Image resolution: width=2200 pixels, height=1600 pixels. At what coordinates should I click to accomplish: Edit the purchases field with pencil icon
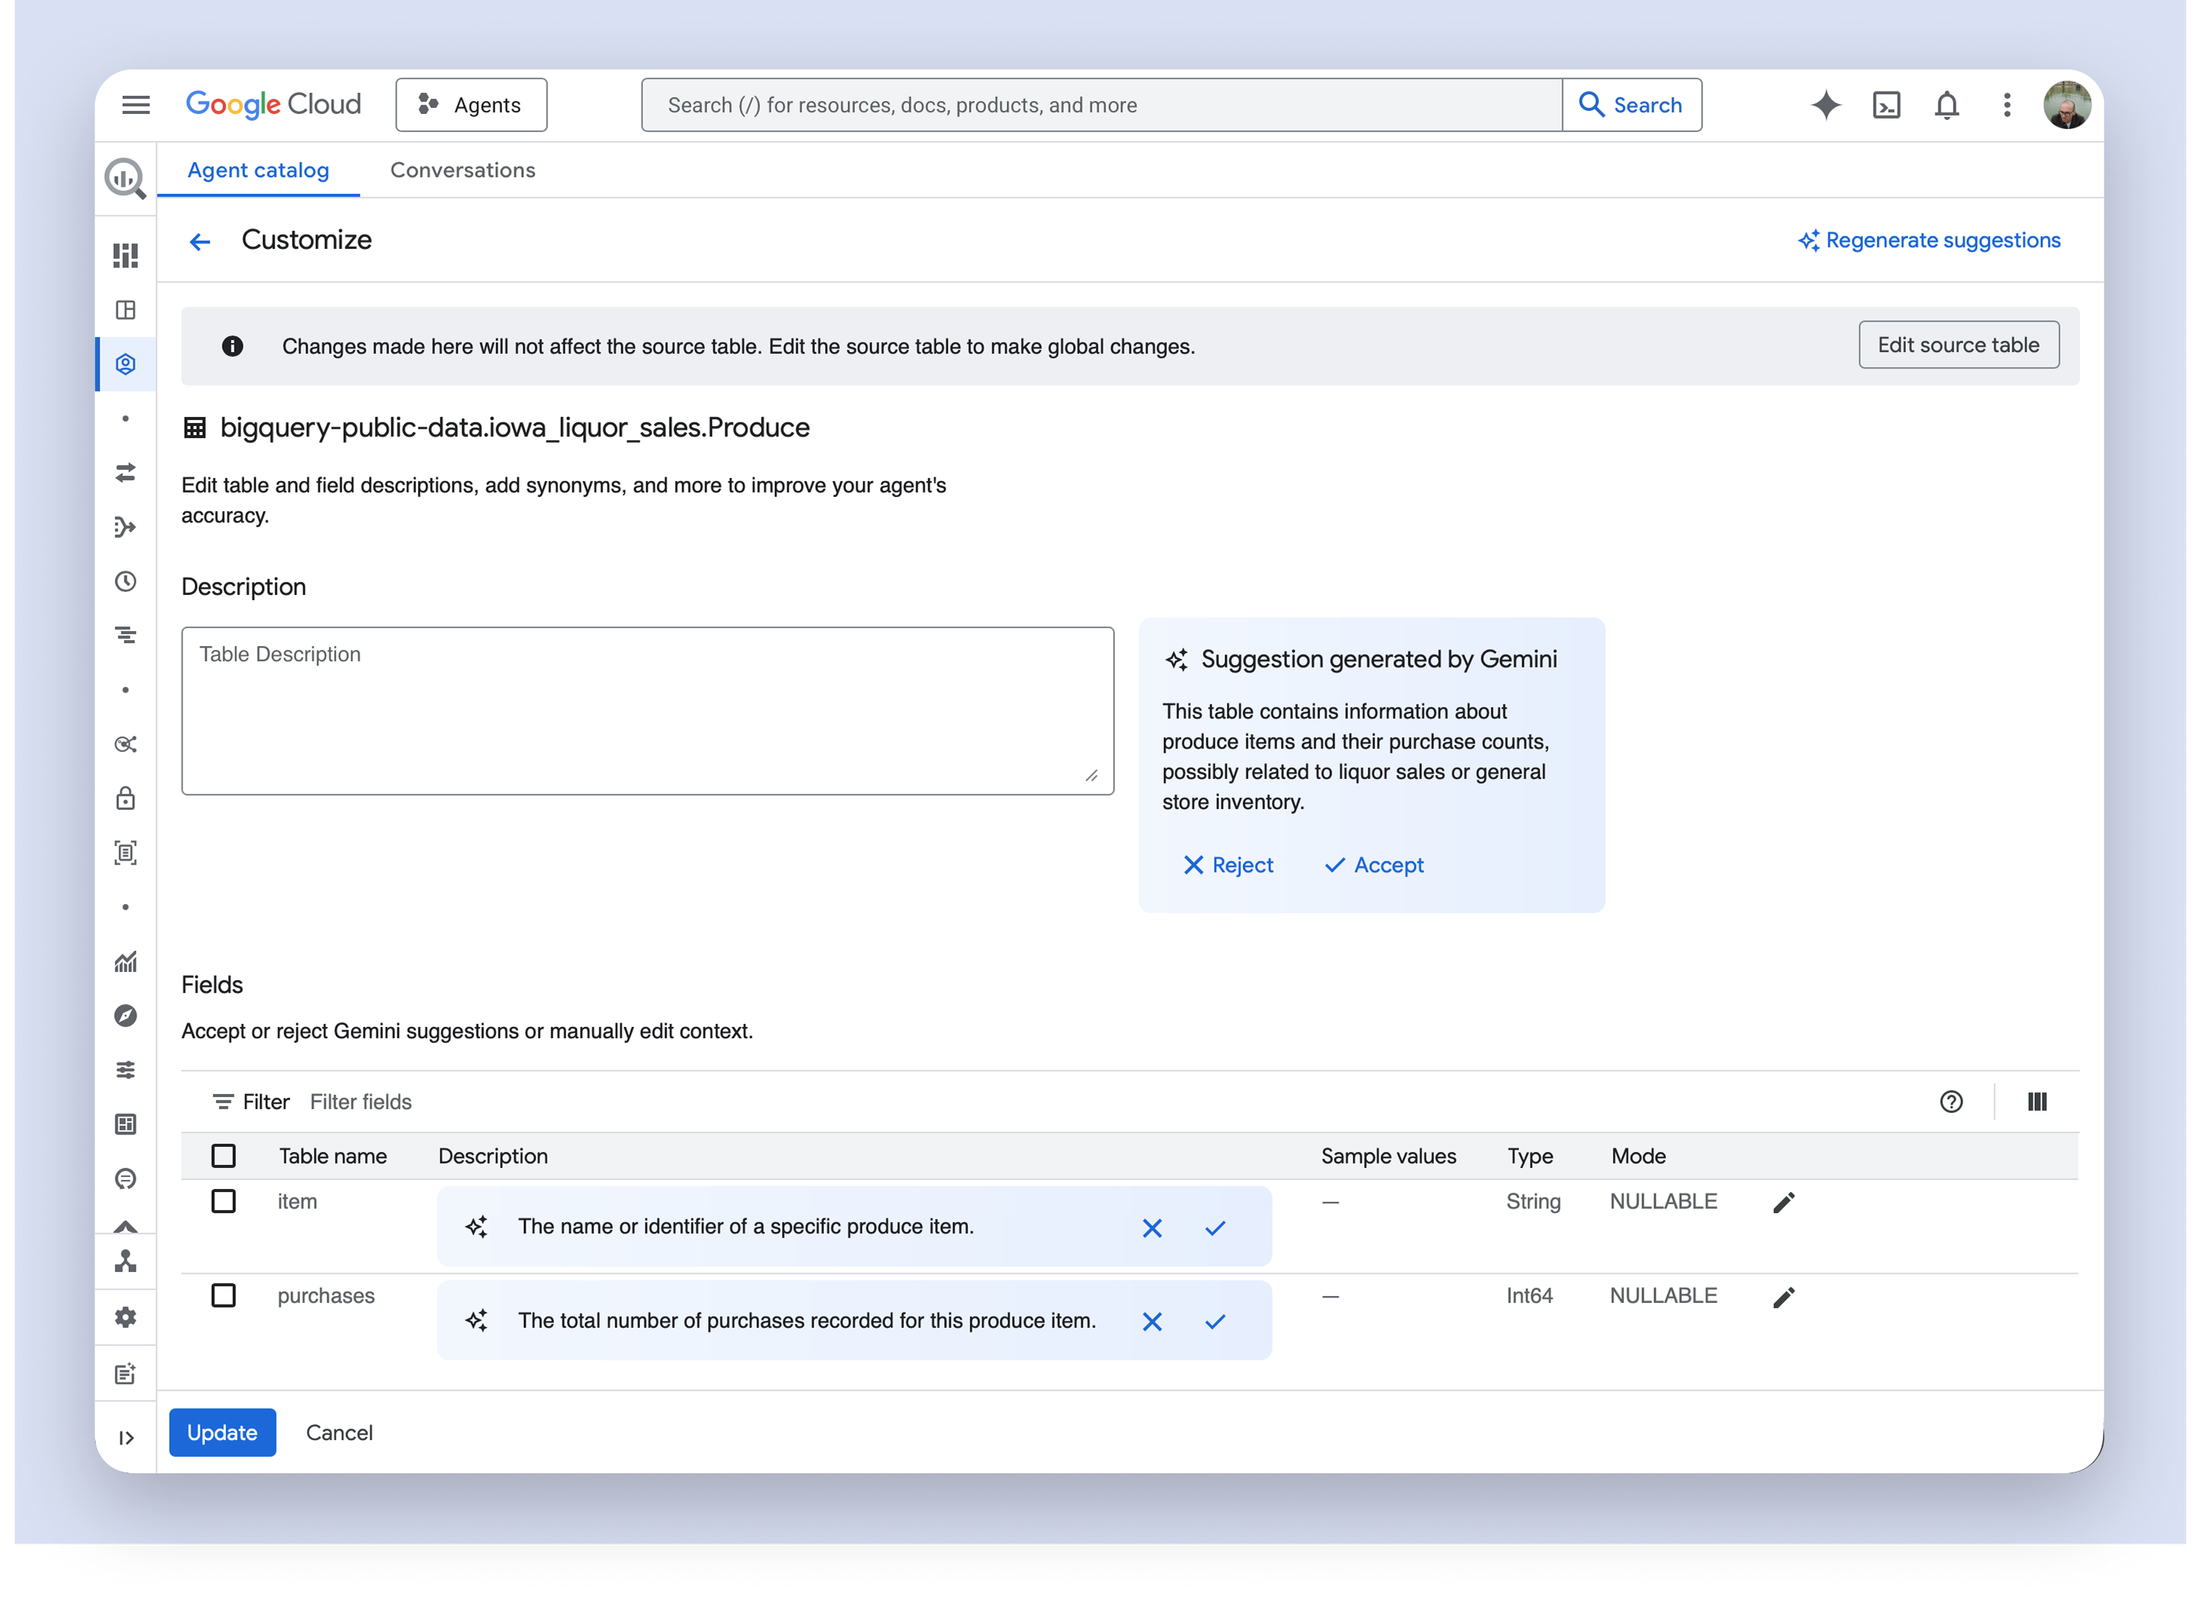pos(1784,1297)
